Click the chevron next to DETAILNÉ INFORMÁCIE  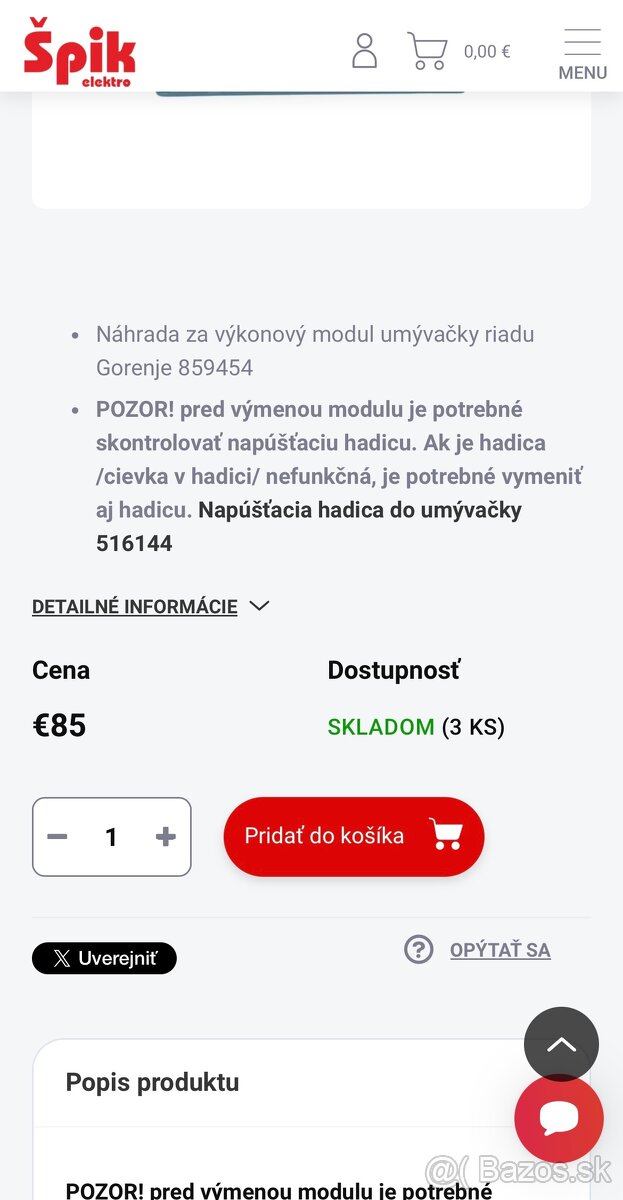click(258, 606)
